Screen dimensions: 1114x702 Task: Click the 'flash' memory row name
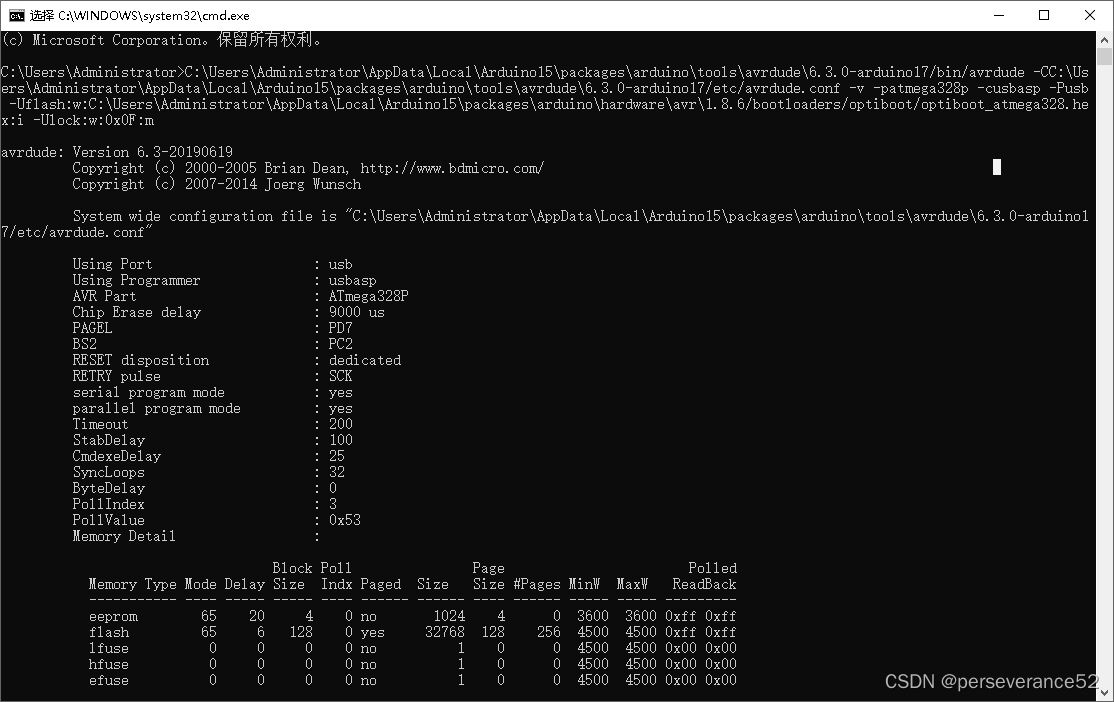tap(109, 632)
